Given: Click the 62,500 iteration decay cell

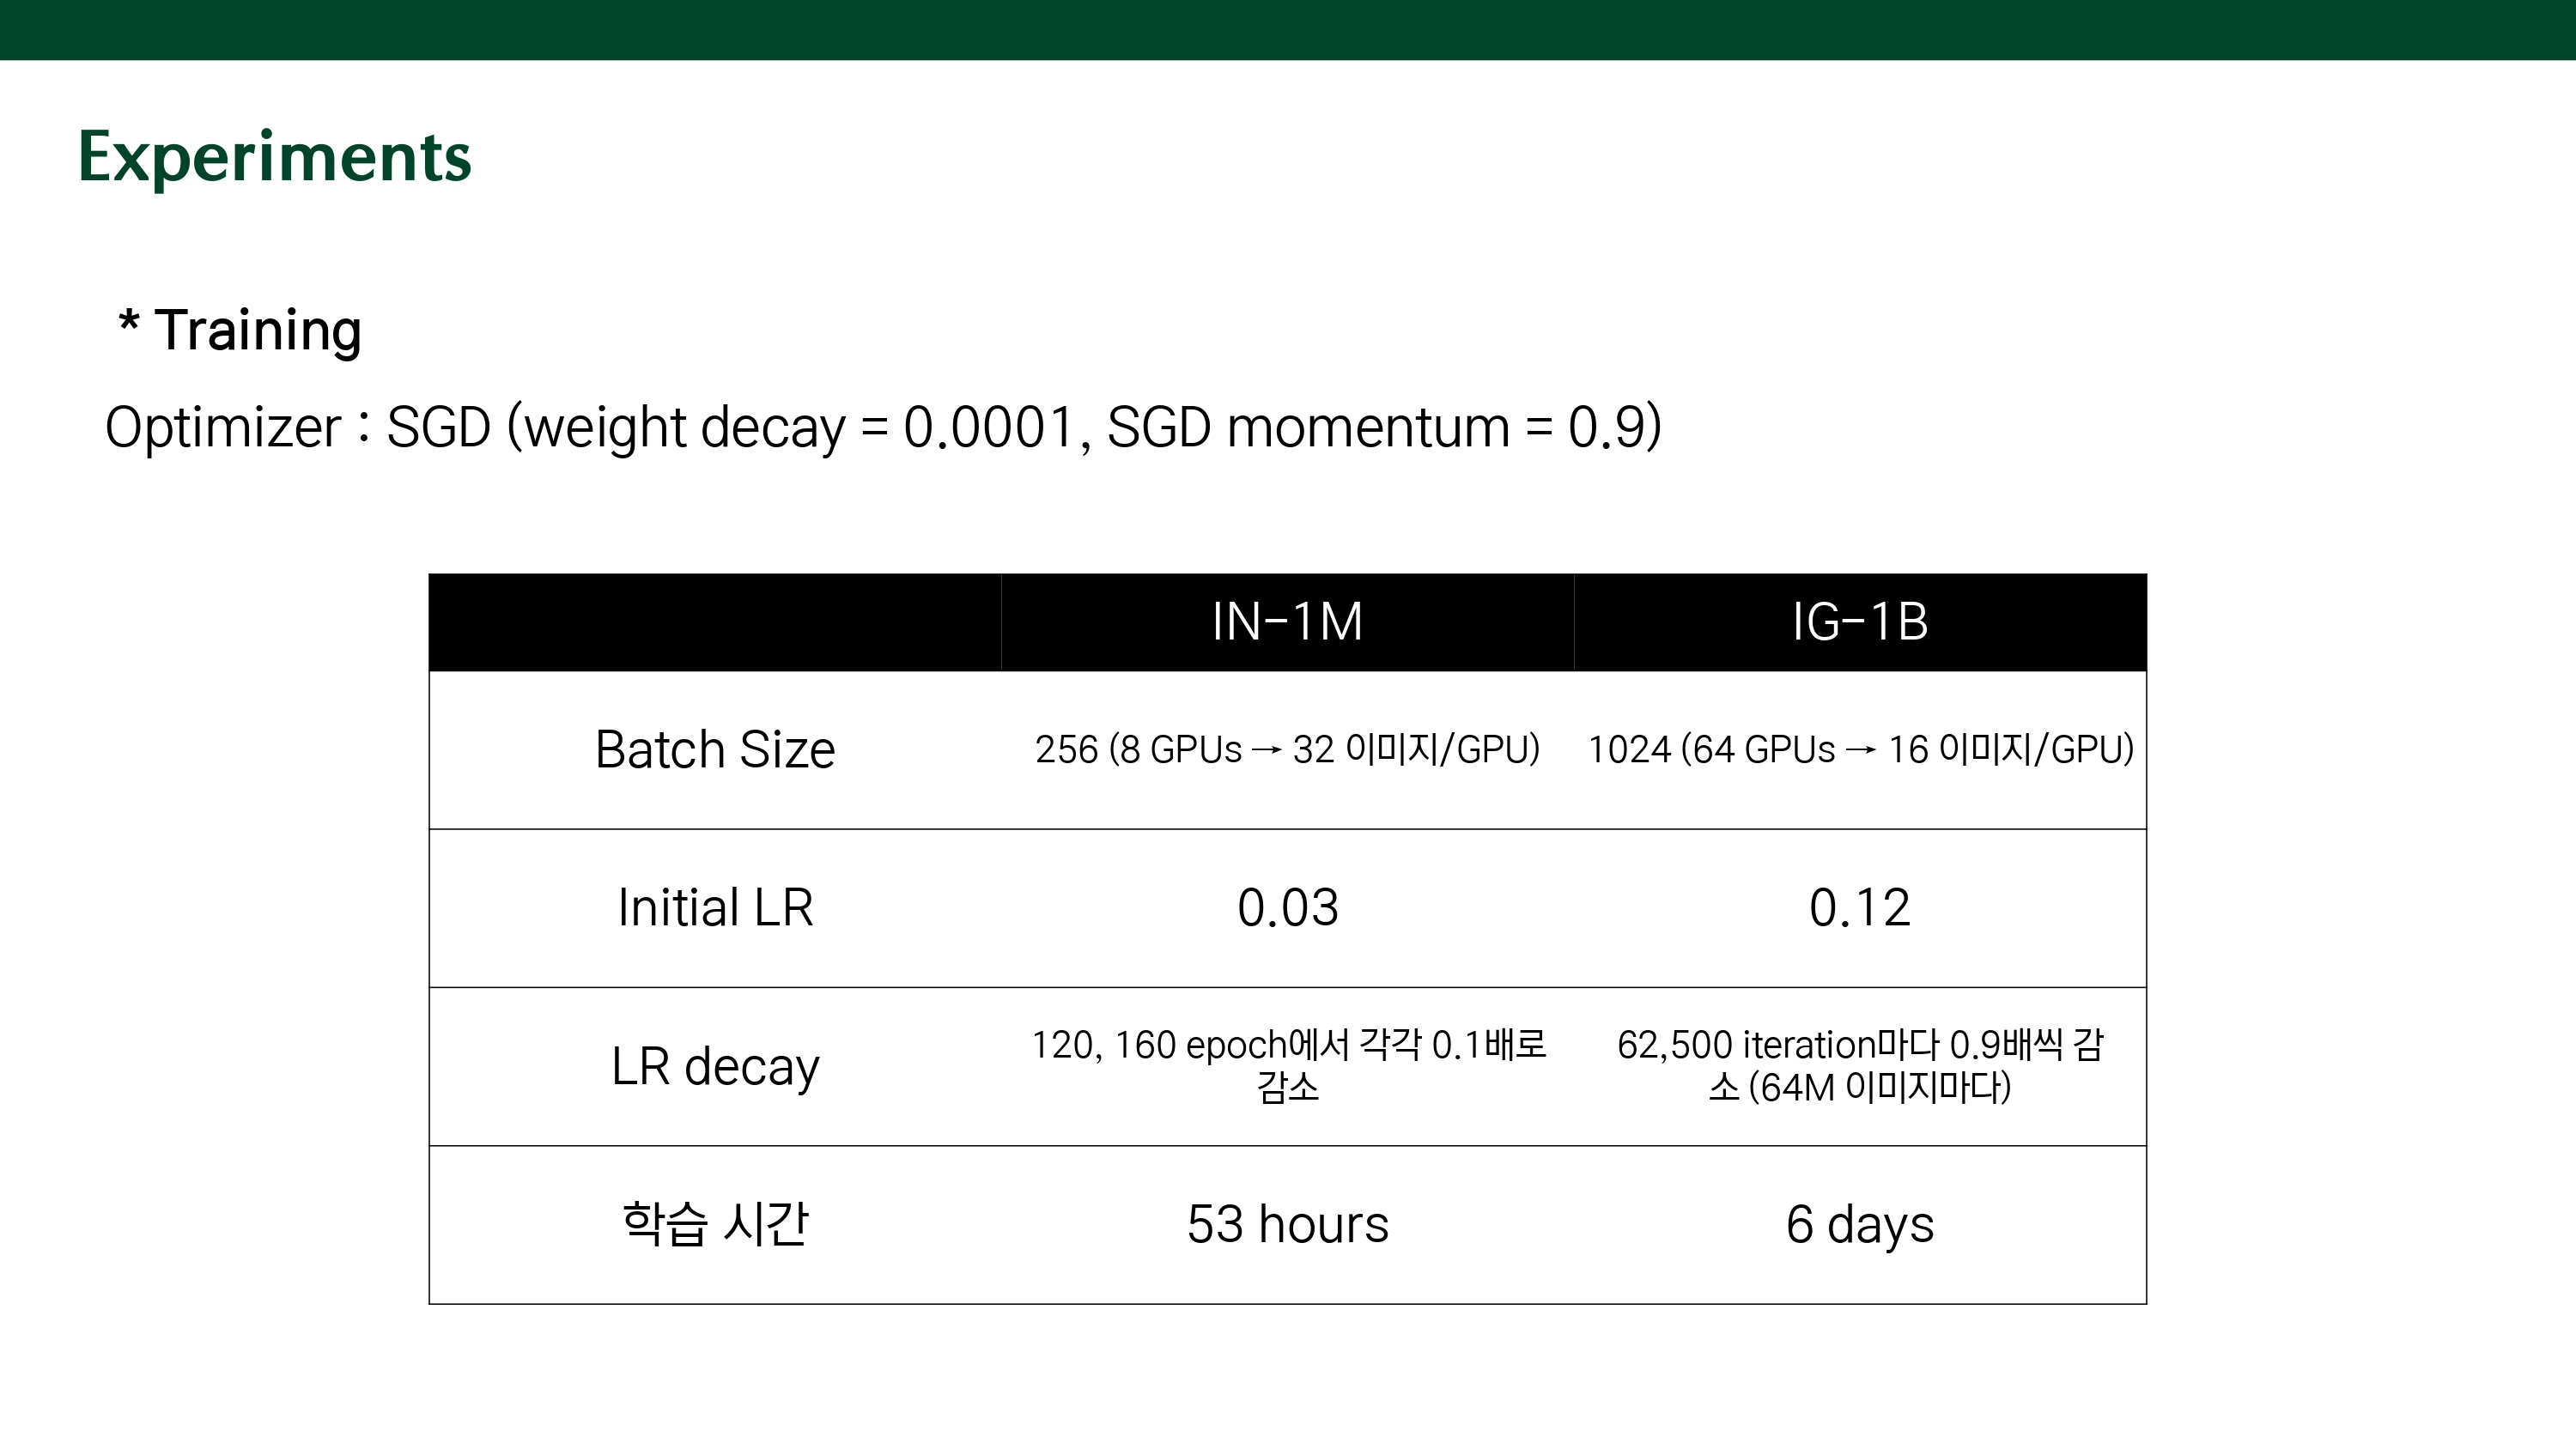Looking at the screenshot, I should [1859, 1066].
